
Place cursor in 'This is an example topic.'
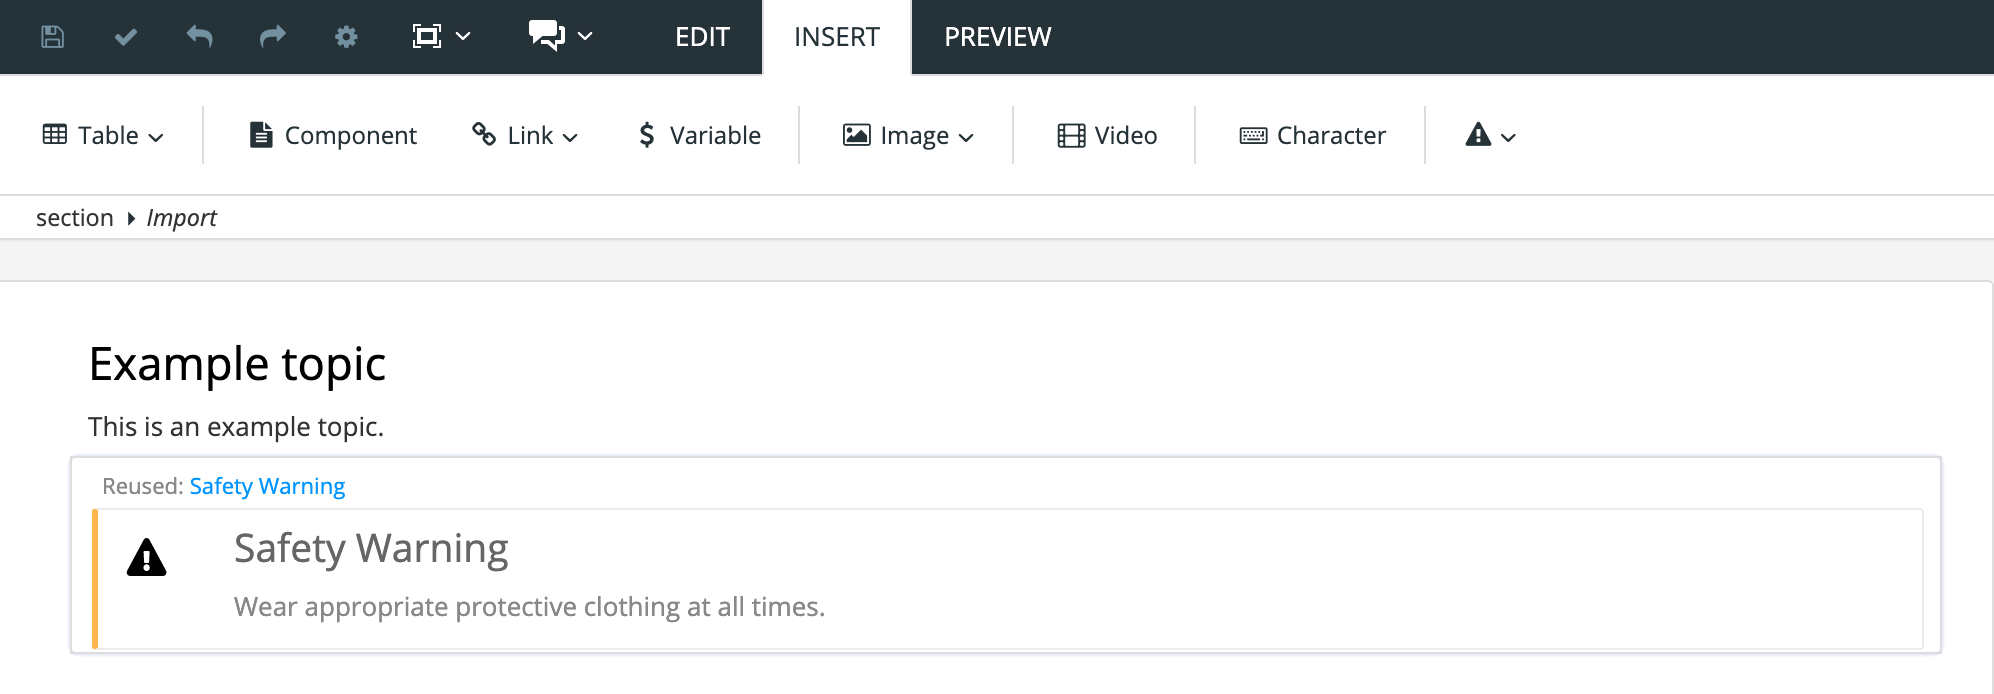(236, 427)
